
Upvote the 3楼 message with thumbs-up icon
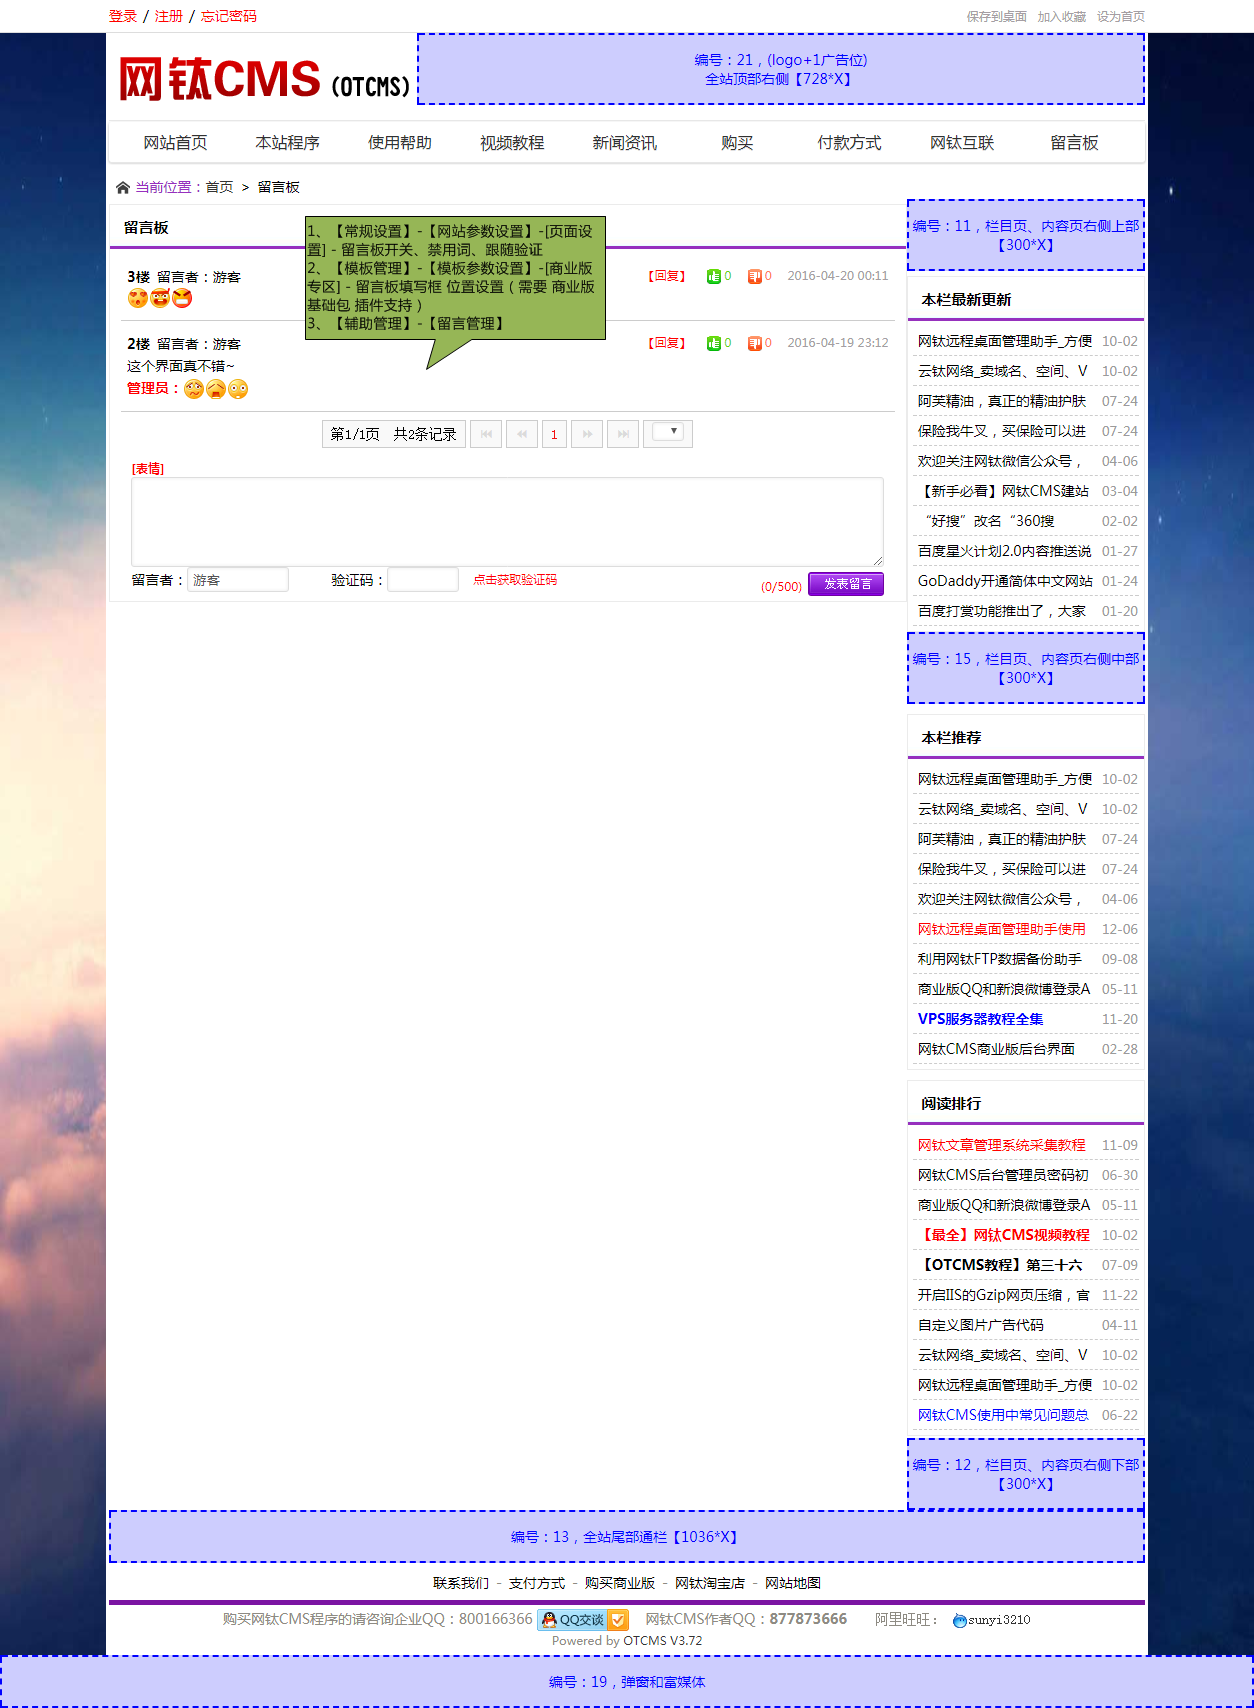[713, 276]
